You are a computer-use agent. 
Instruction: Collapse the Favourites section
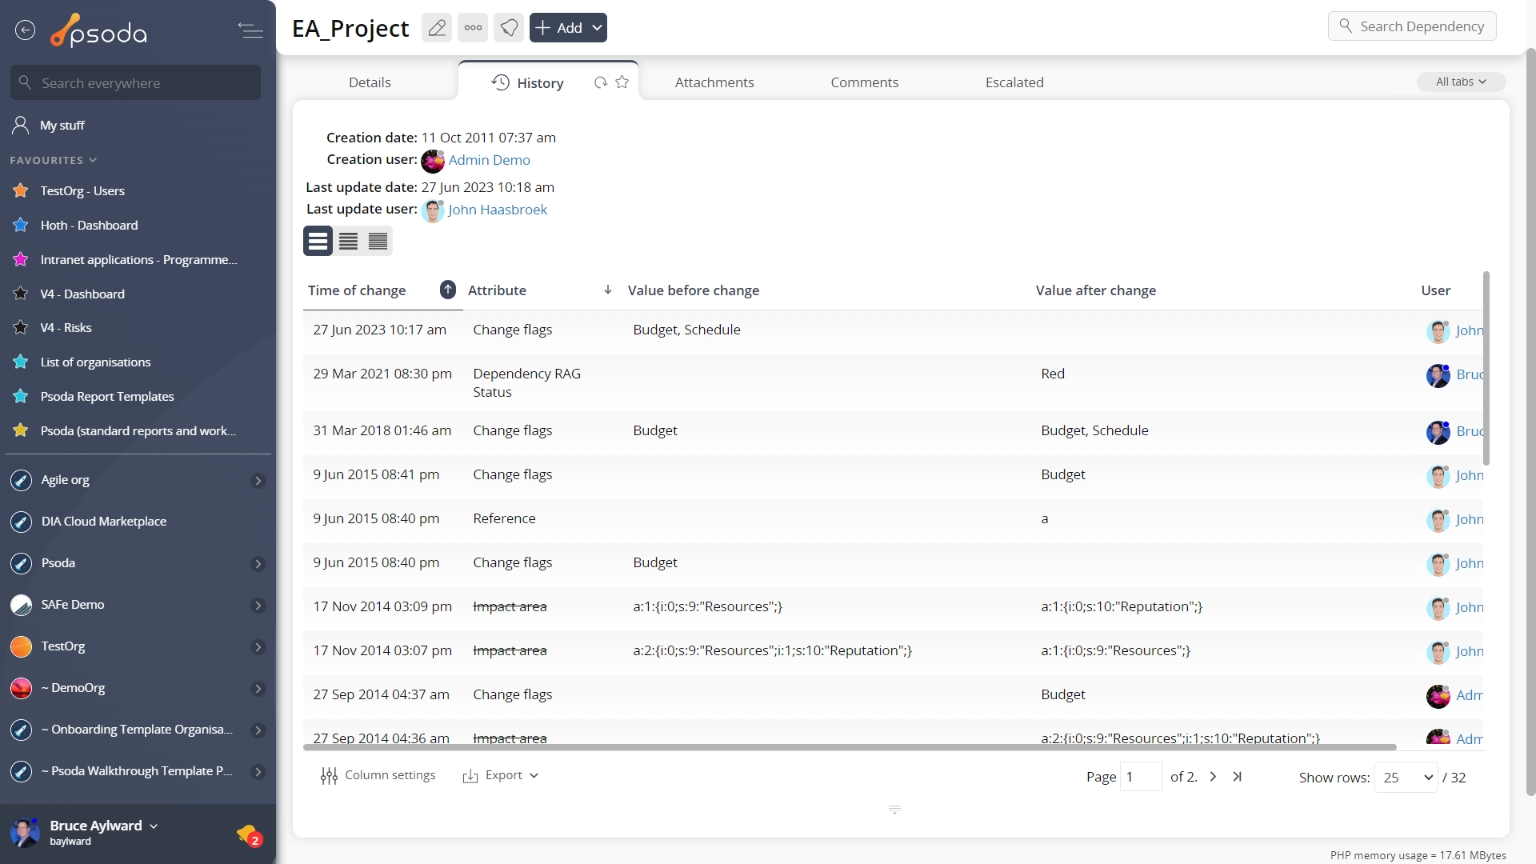53,160
